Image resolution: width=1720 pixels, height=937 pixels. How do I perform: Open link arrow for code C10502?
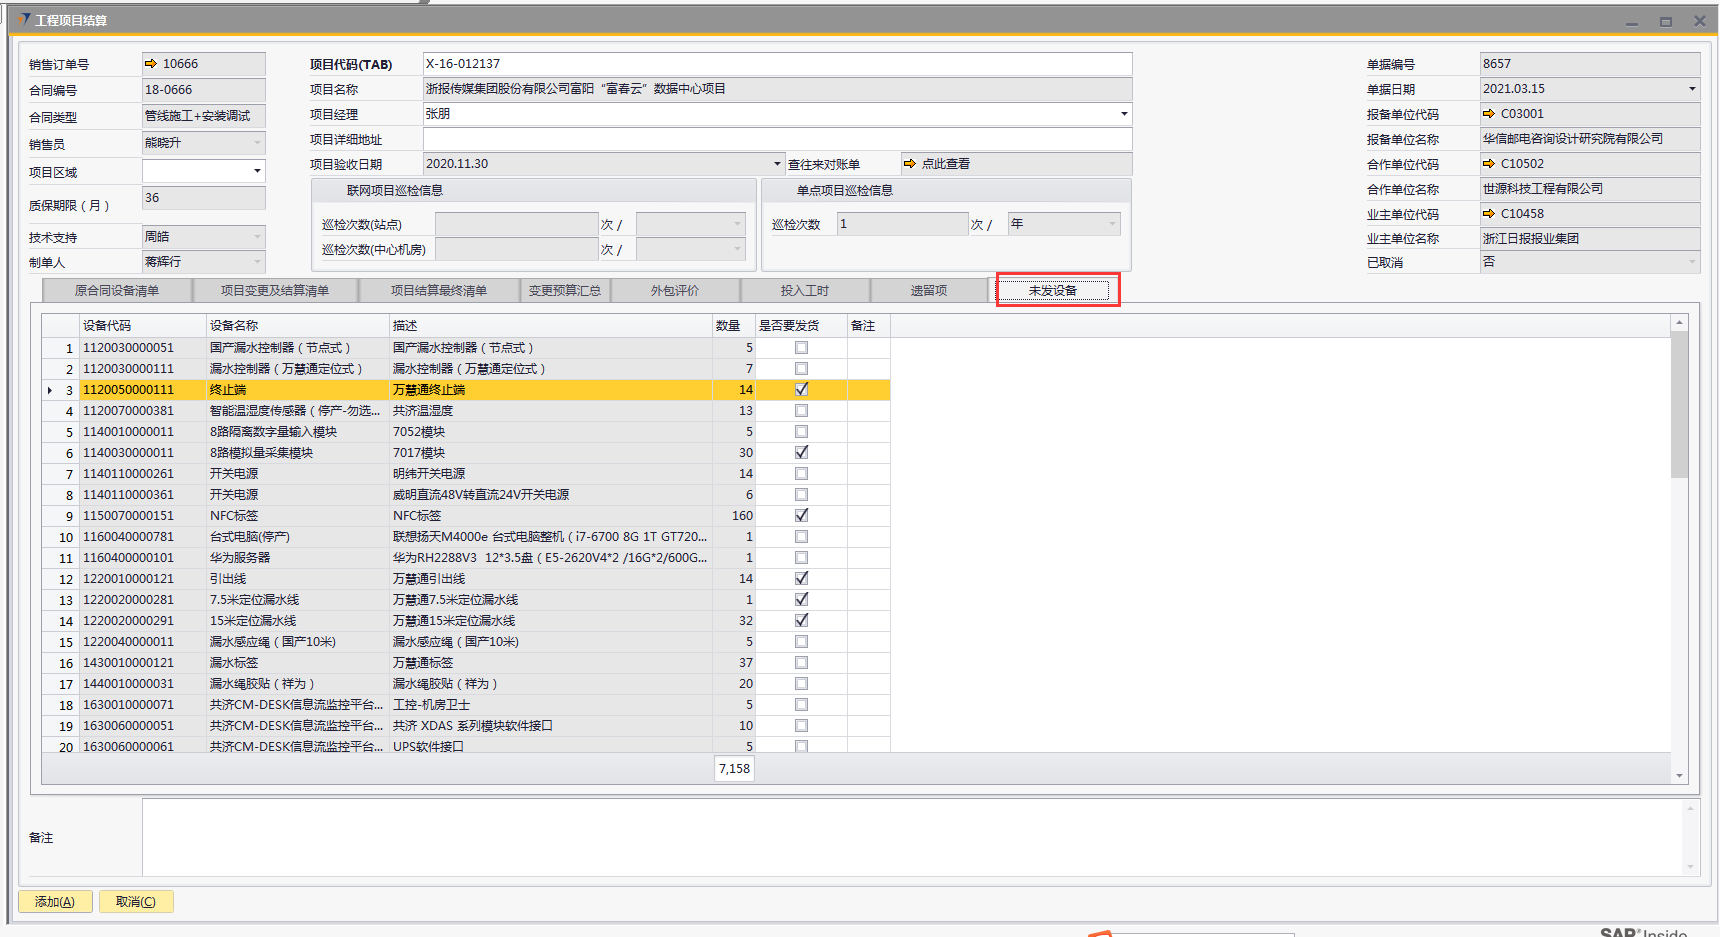pyautogui.click(x=1489, y=164)
